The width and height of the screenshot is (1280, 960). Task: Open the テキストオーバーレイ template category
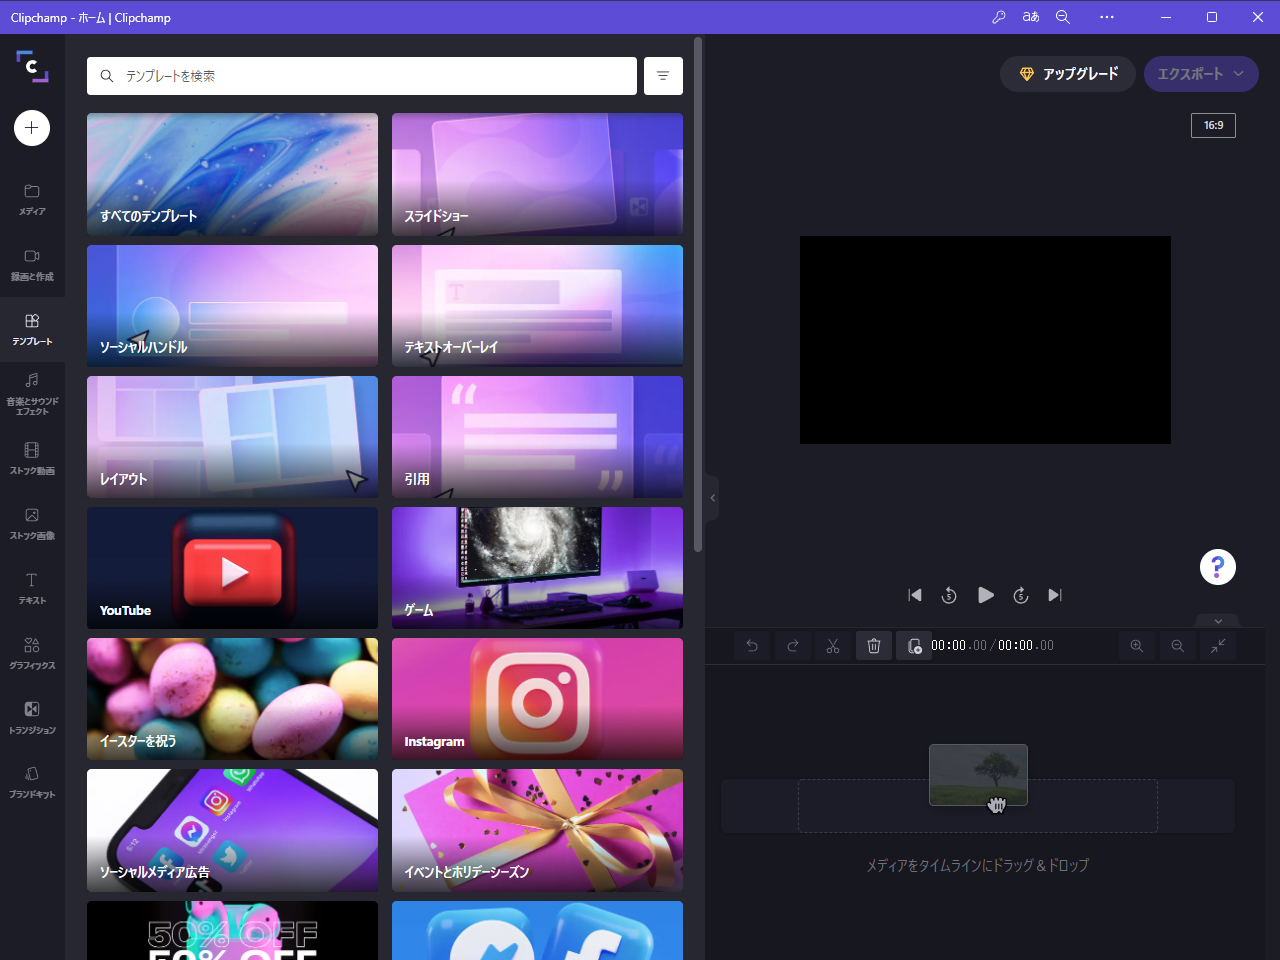coord(537,305)
